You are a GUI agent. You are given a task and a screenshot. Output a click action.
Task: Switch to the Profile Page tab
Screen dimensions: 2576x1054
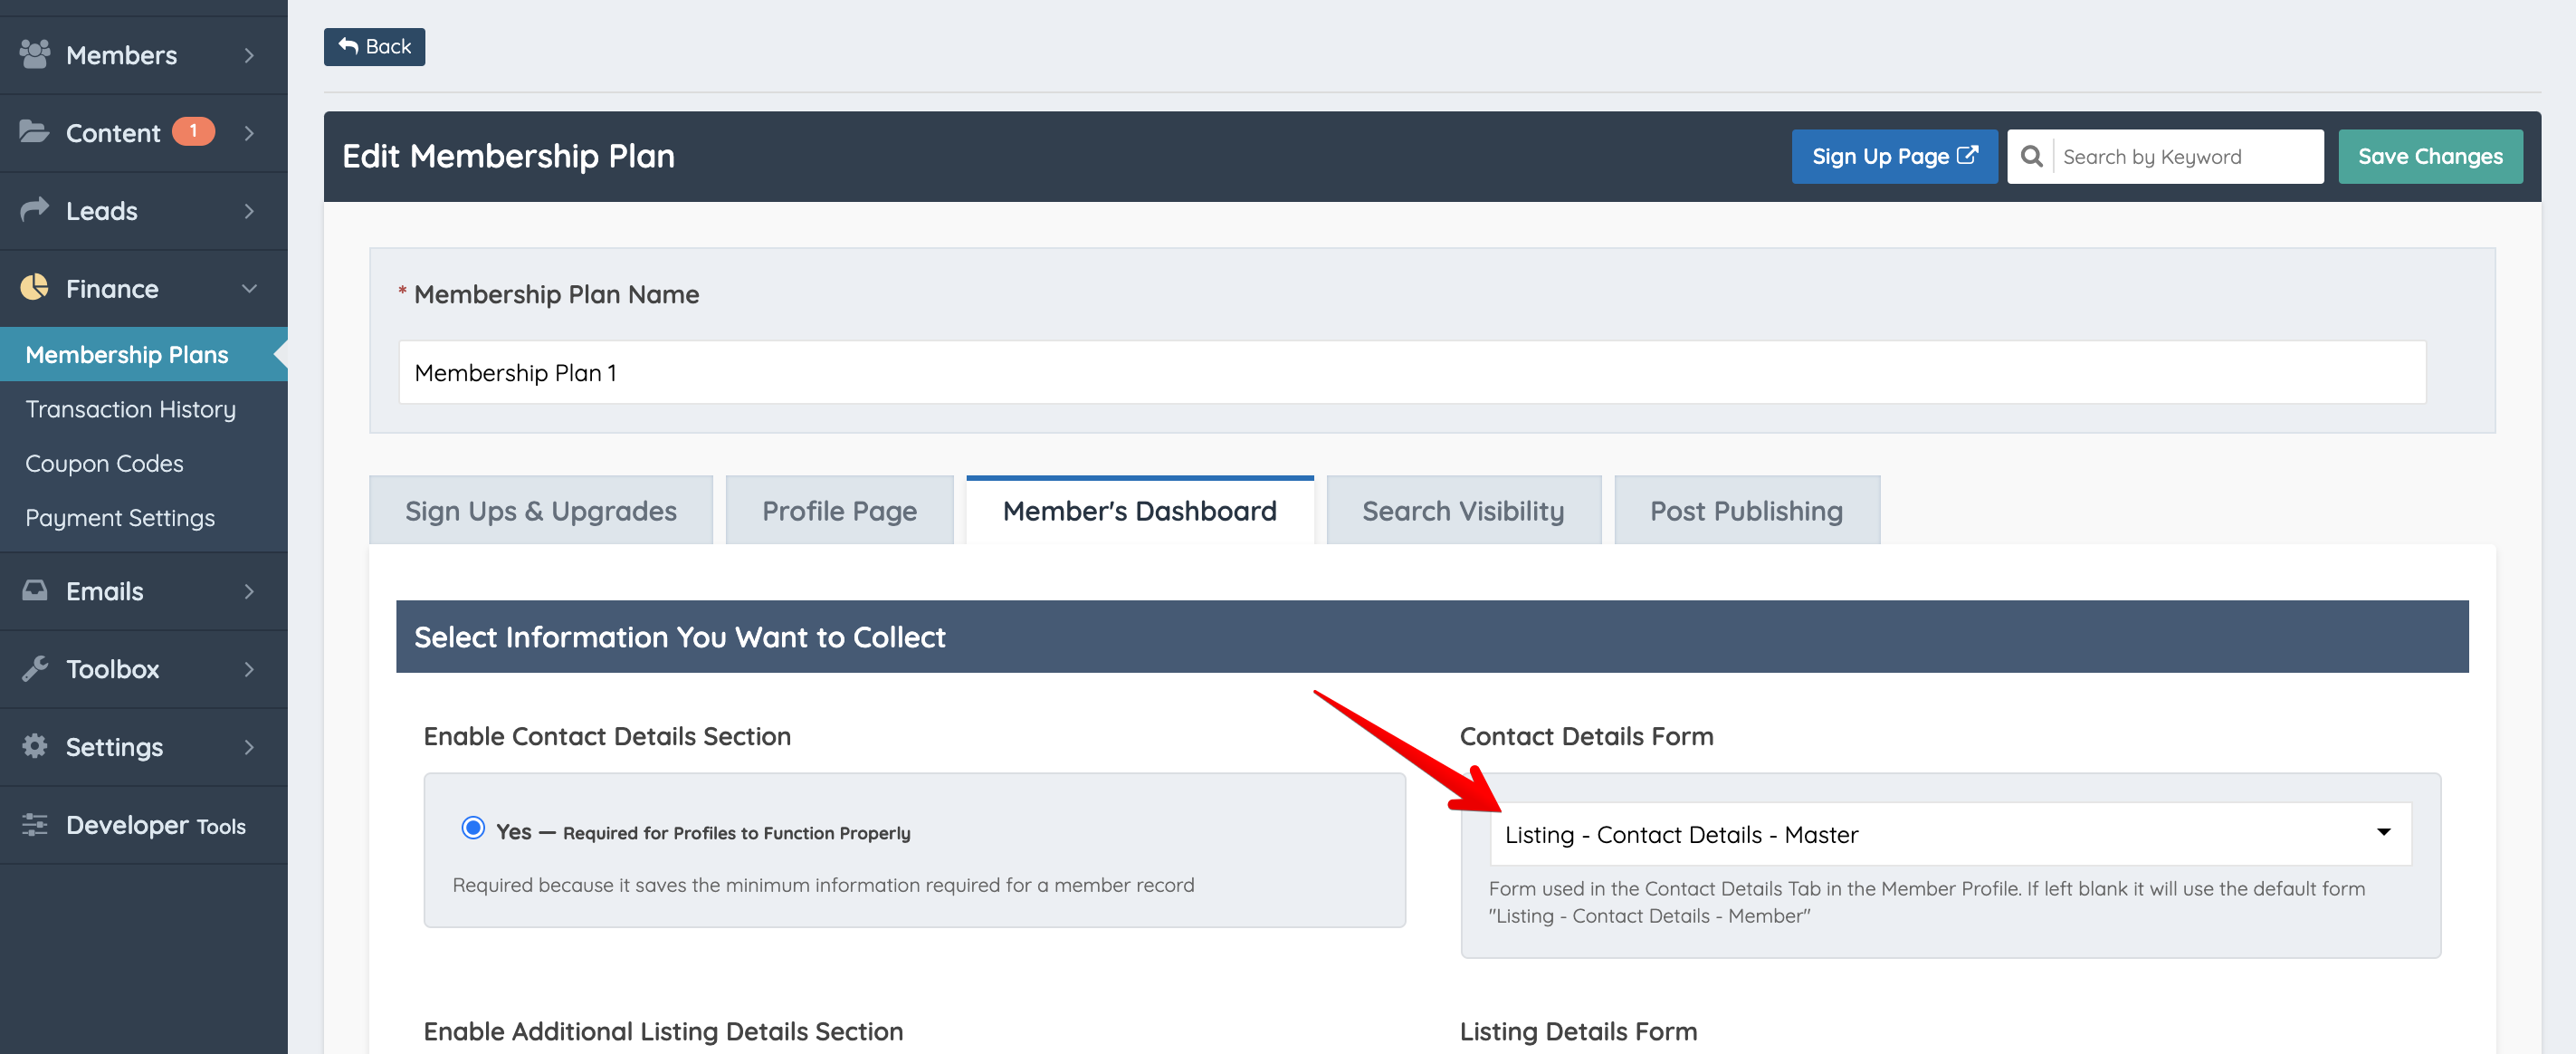[838, 511]
